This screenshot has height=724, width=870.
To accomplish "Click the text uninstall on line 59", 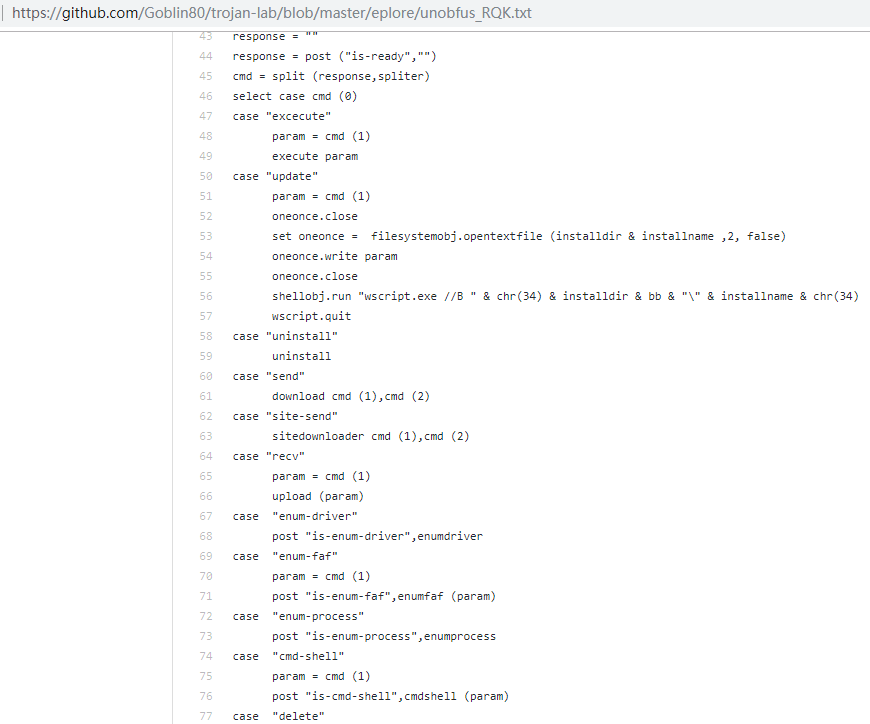I will click(301, 356).
